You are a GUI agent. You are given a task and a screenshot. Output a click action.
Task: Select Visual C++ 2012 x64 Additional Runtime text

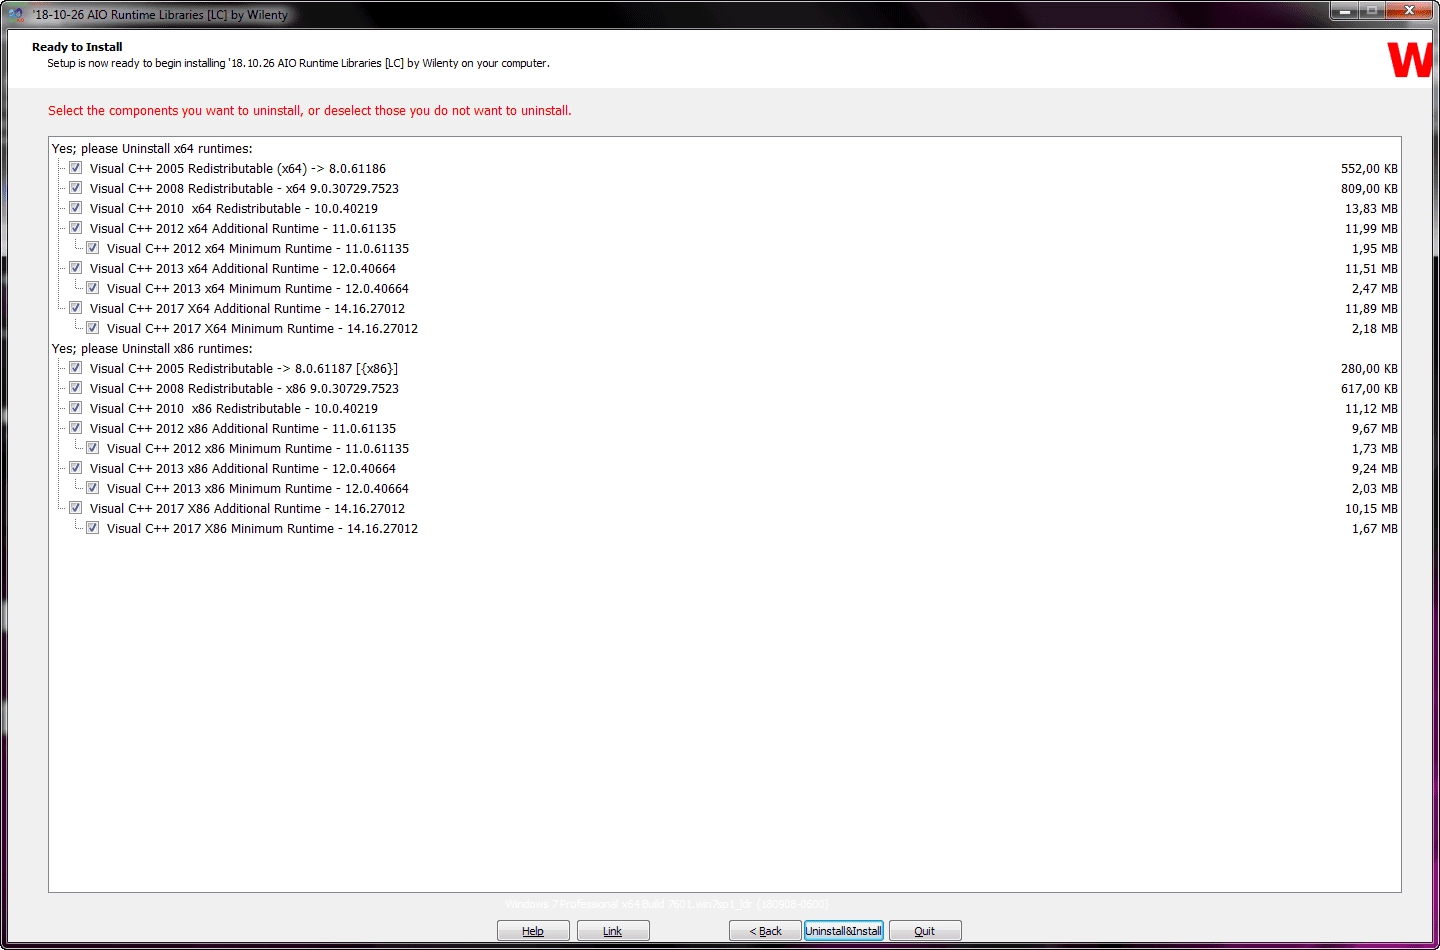tap(243, 229)
